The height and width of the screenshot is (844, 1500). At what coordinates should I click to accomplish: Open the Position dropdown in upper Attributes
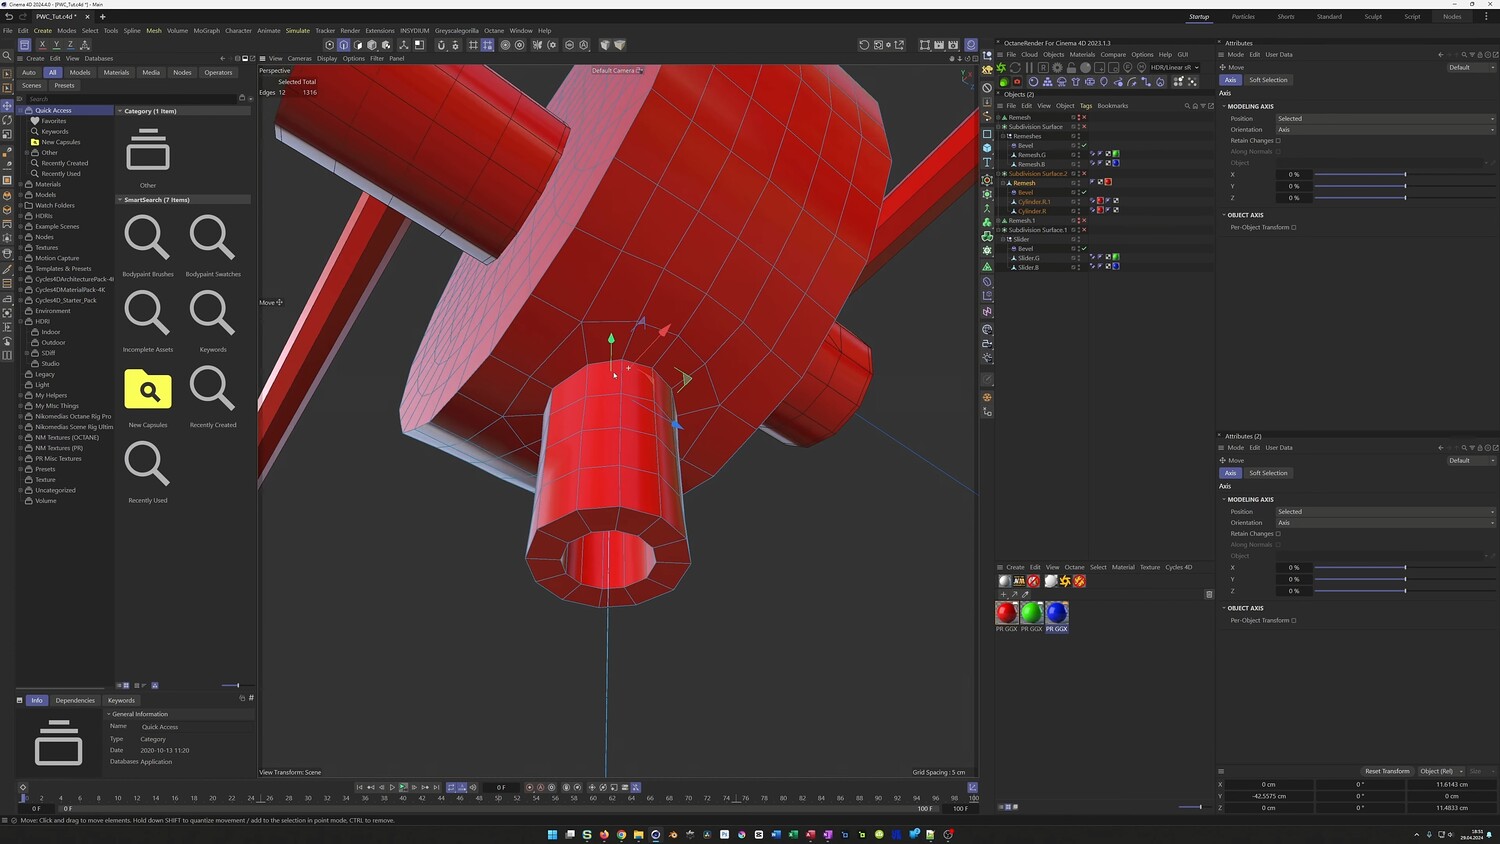(x=1385, y=119)
